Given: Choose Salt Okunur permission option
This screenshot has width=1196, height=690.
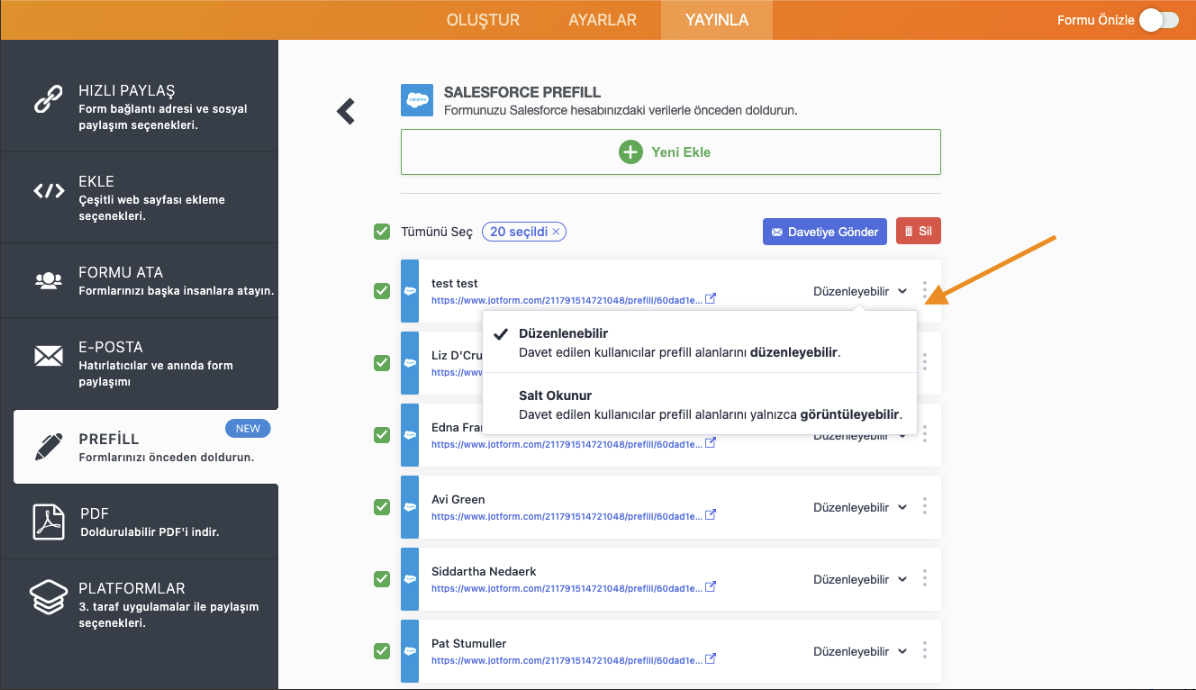Looking at the screenshot, I should pos(699,404).
